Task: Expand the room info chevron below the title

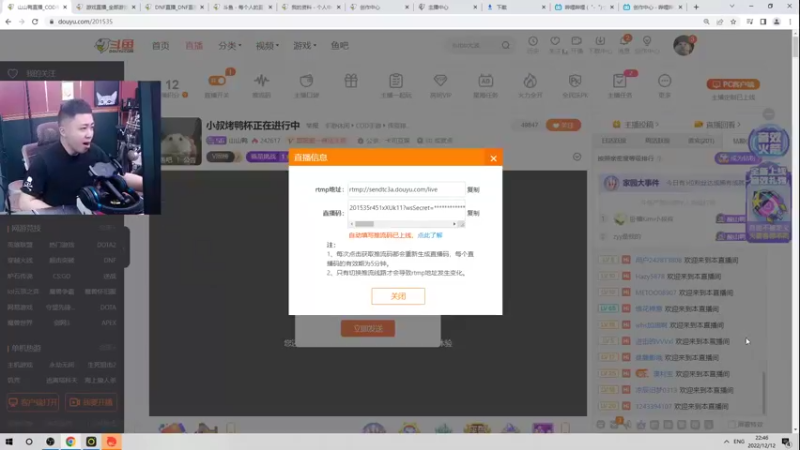Action: pos(577,157)
